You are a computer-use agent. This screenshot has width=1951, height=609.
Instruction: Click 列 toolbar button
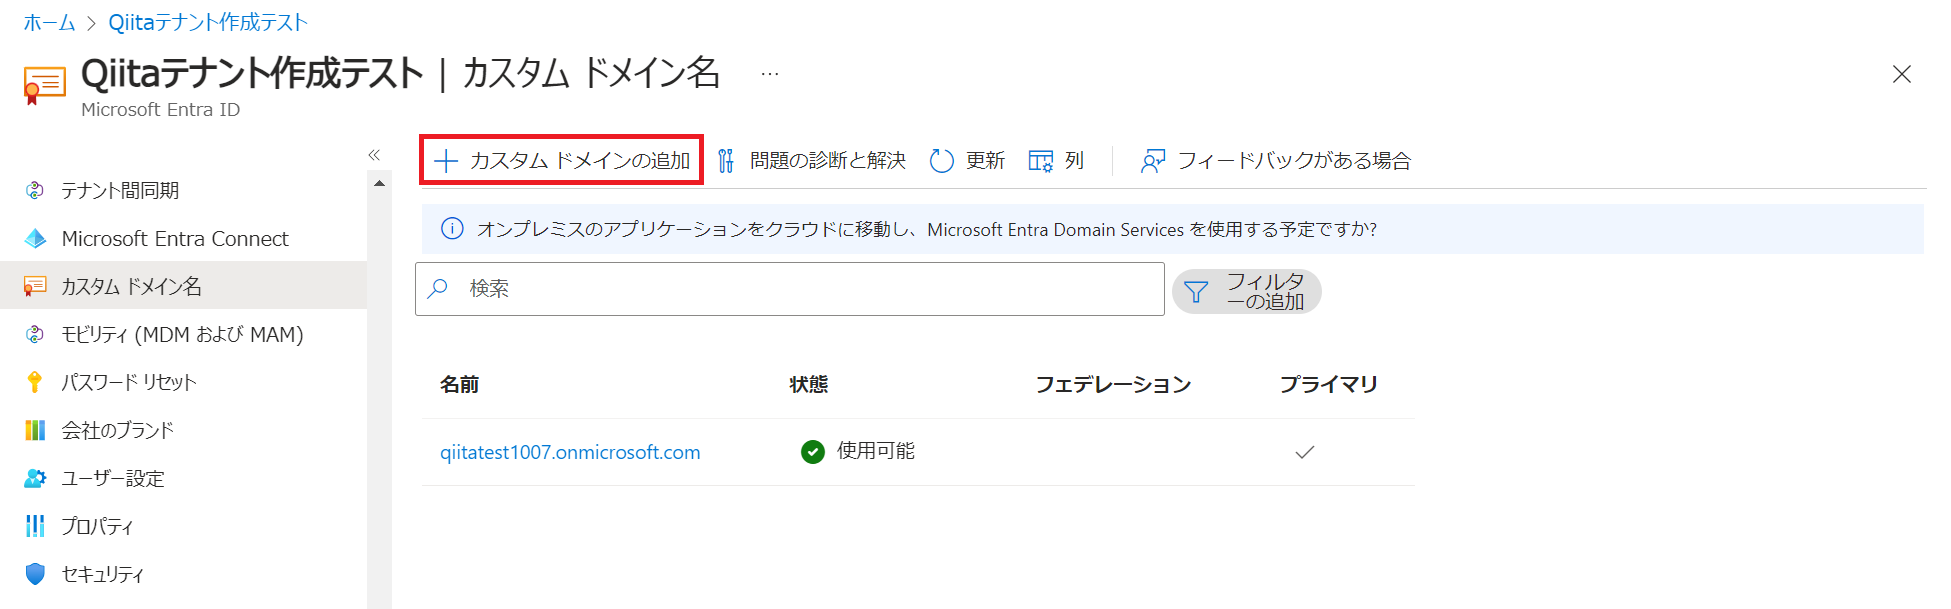[x=1056, y=161]
